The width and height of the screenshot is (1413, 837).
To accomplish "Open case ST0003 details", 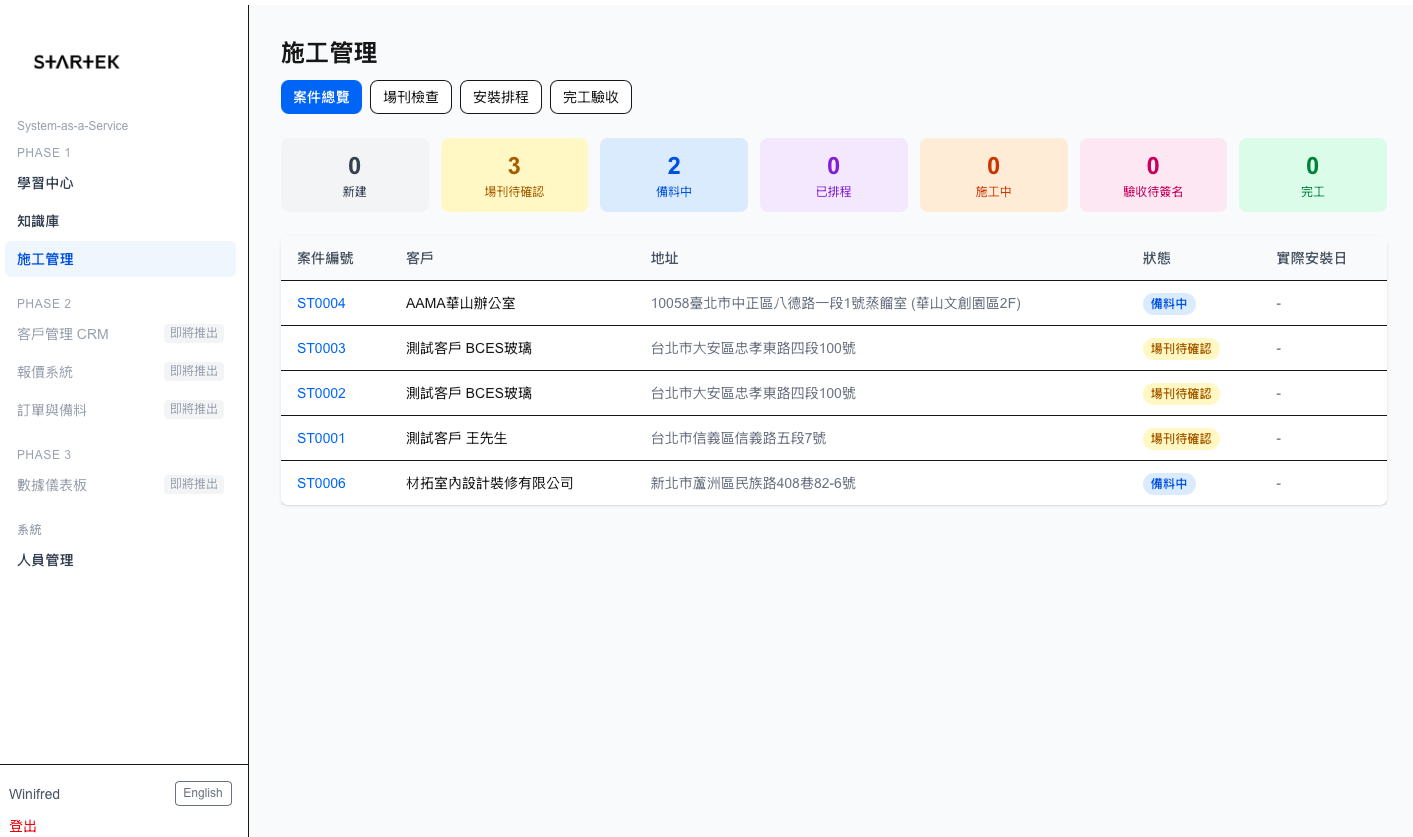I will (x=320, y=348).
